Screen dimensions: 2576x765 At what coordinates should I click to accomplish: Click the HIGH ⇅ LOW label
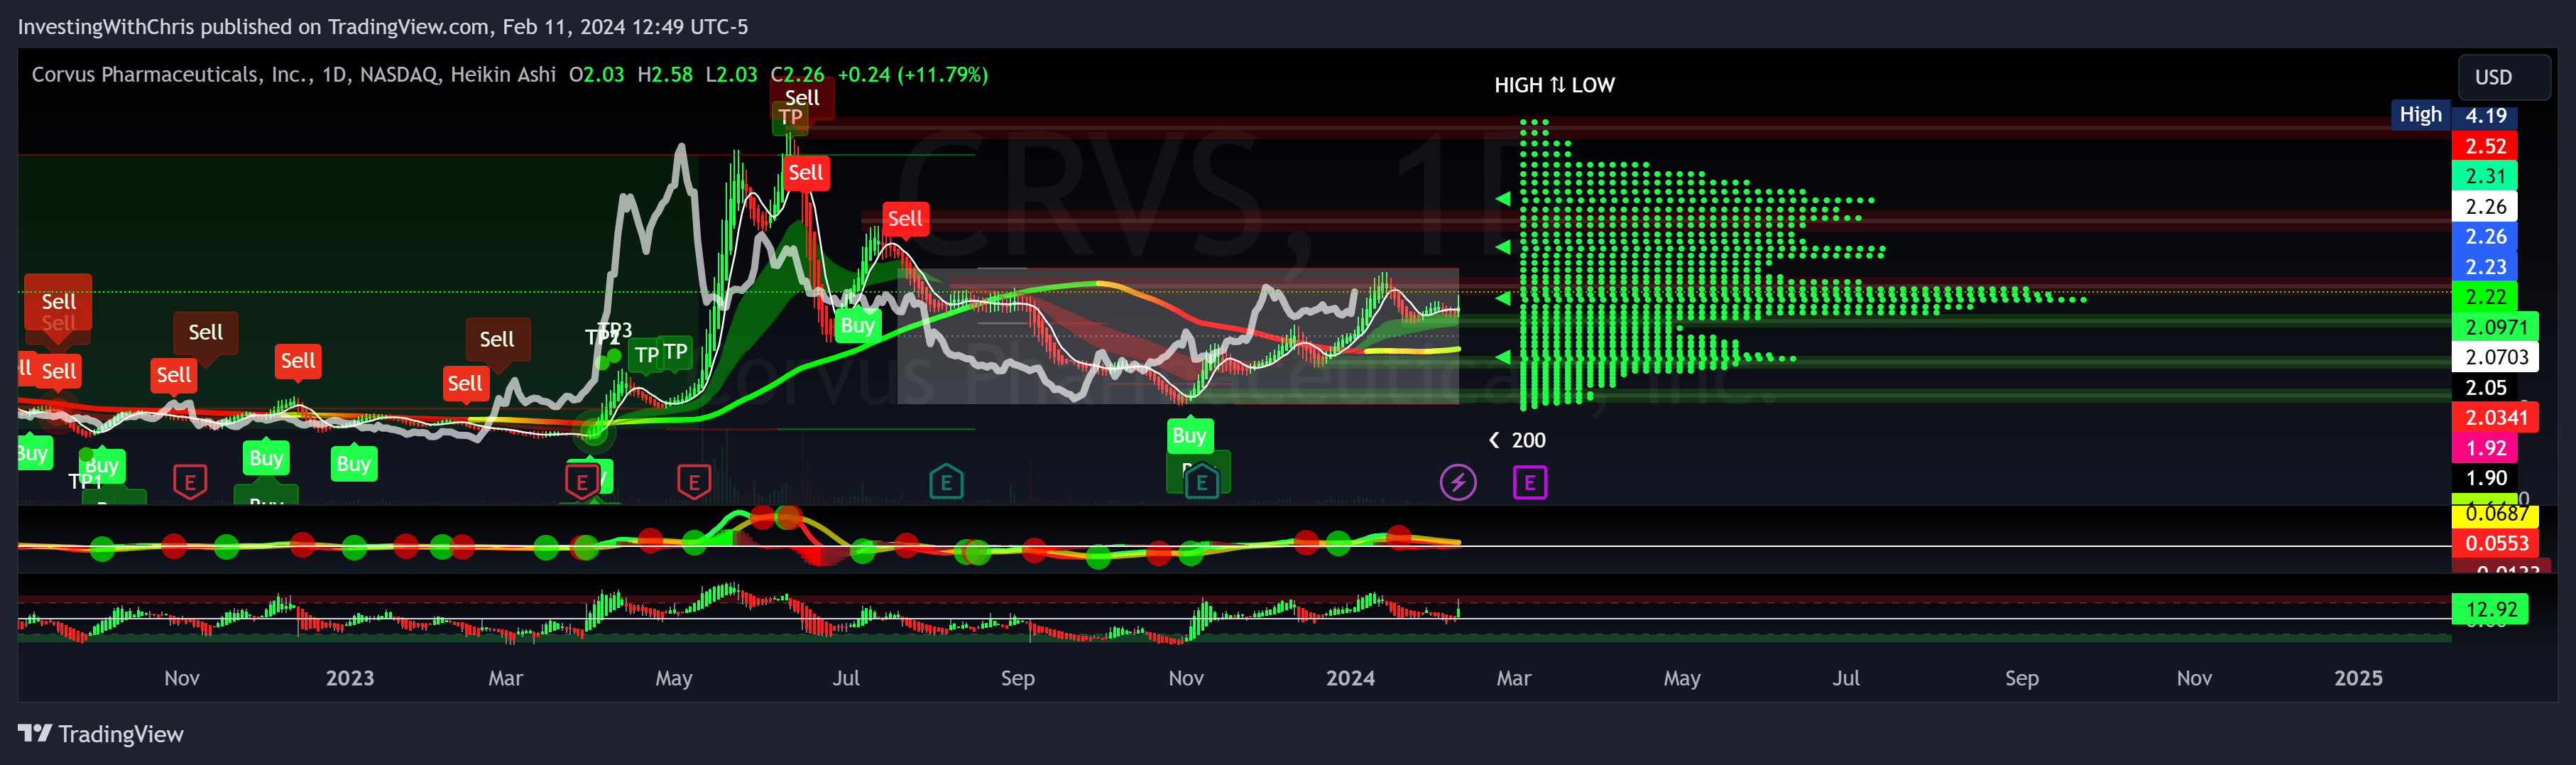tap(1554, 85)
